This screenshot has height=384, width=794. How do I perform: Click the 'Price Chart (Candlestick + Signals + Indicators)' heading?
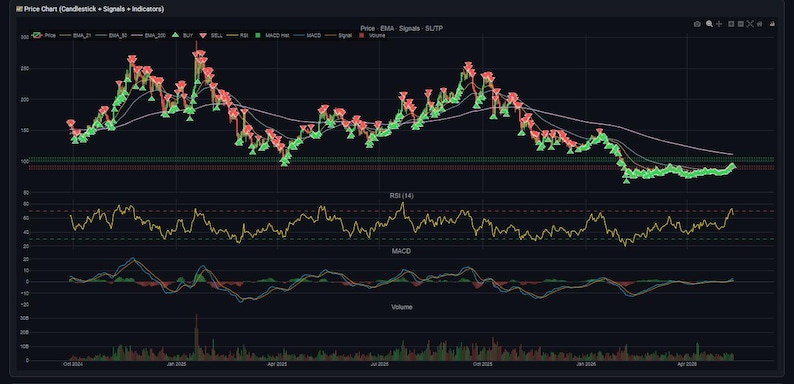click(94, 9)
